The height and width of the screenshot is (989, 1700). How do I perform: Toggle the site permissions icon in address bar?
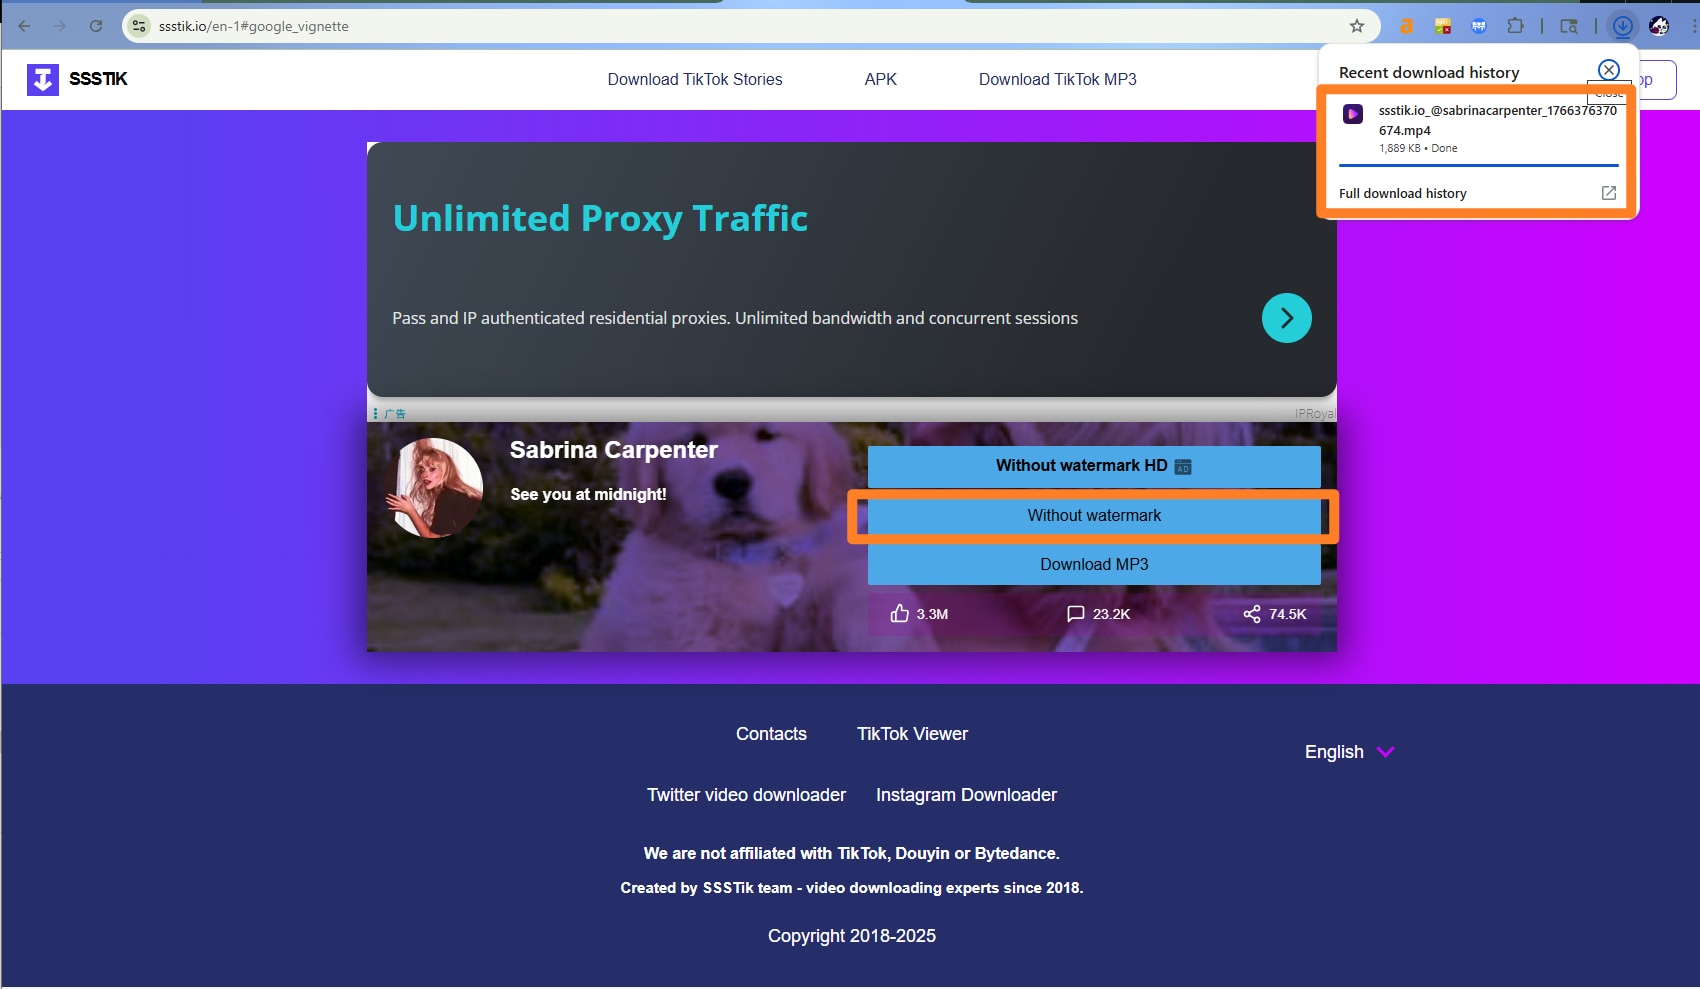(138, 26)
